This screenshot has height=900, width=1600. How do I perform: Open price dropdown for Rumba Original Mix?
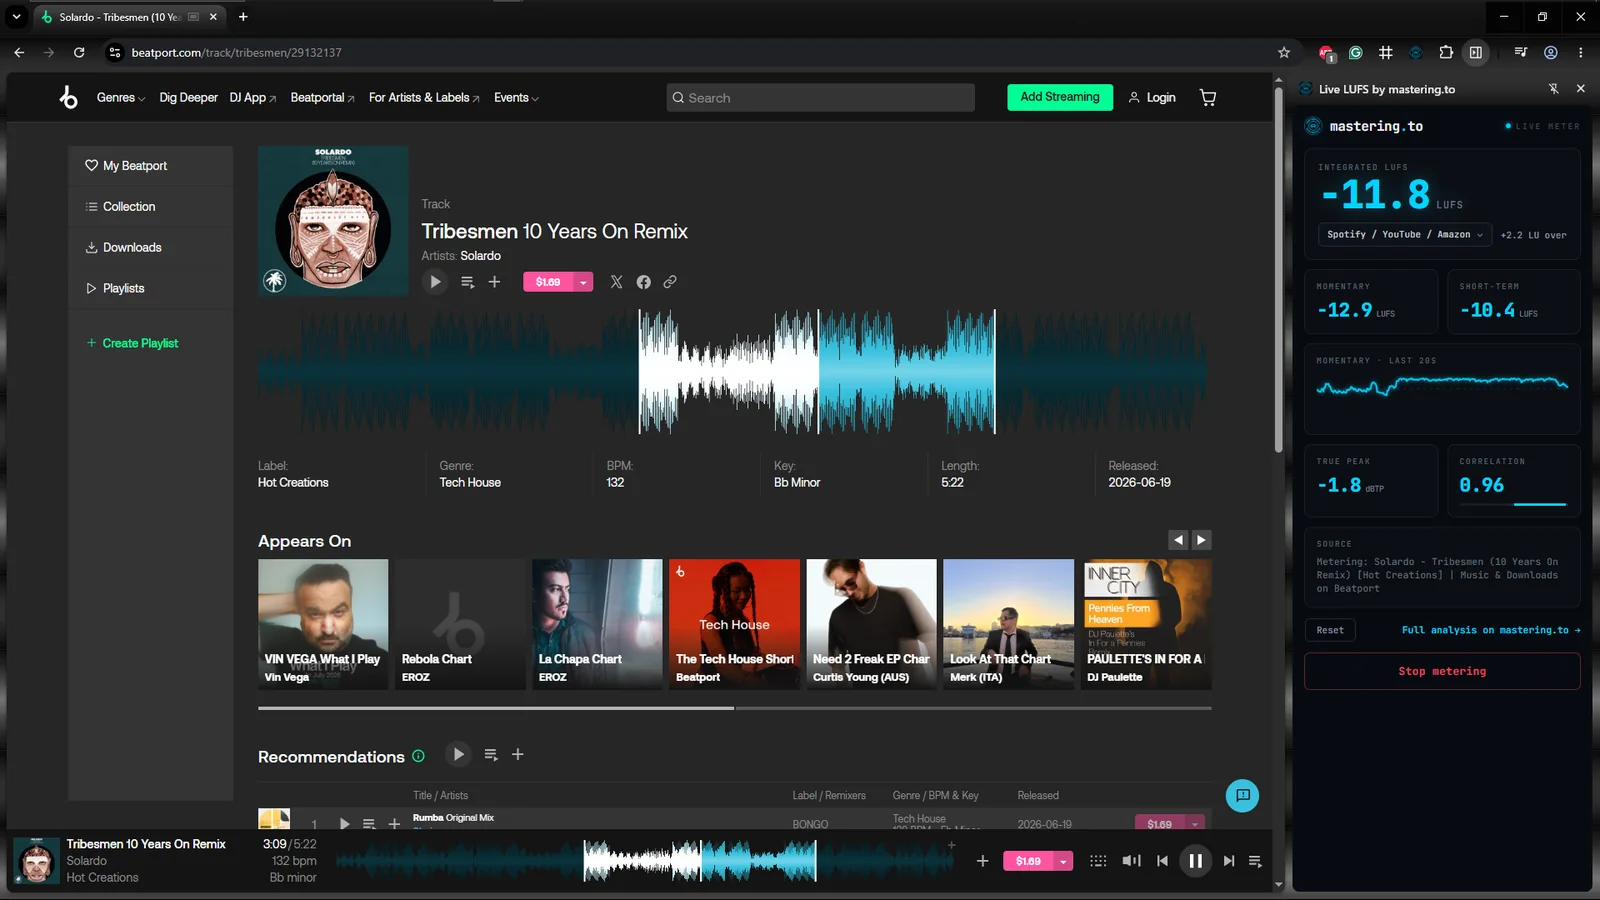coord(1195,824)
